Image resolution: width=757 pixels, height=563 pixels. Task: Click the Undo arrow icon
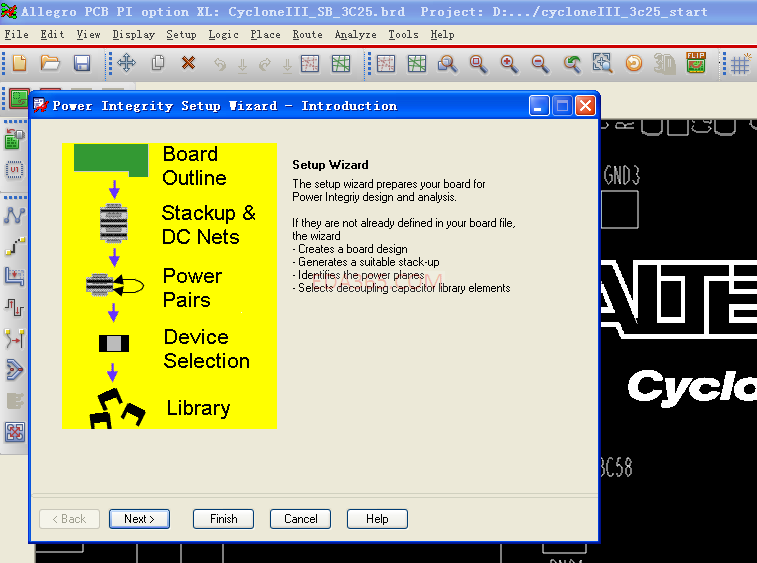coord(220,64)
